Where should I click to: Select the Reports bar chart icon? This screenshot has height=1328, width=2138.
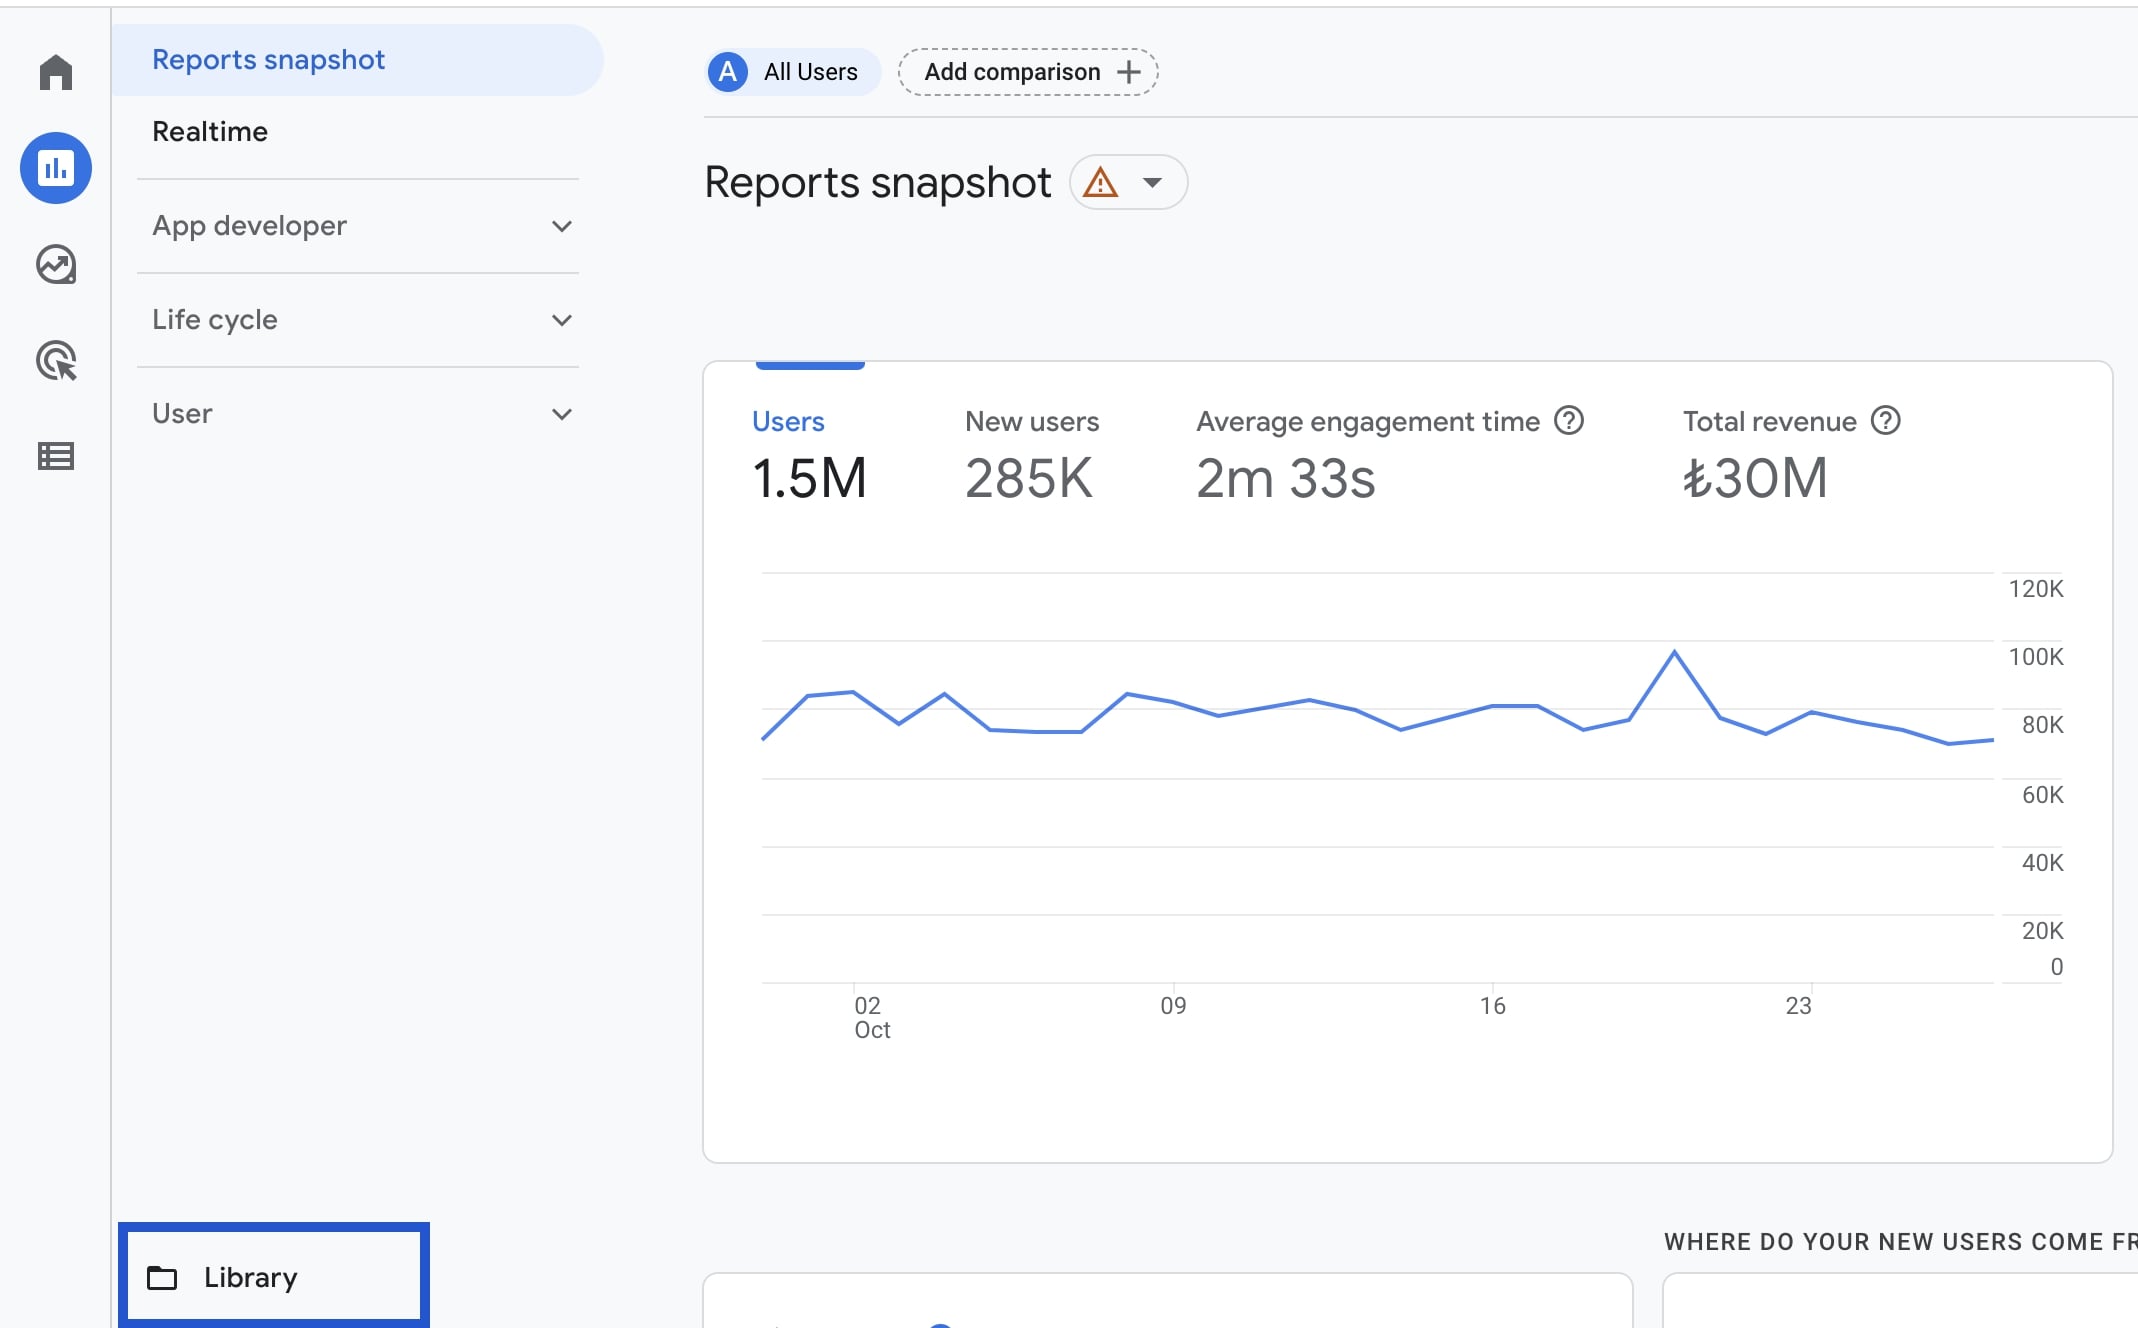[x=56, y=168]
